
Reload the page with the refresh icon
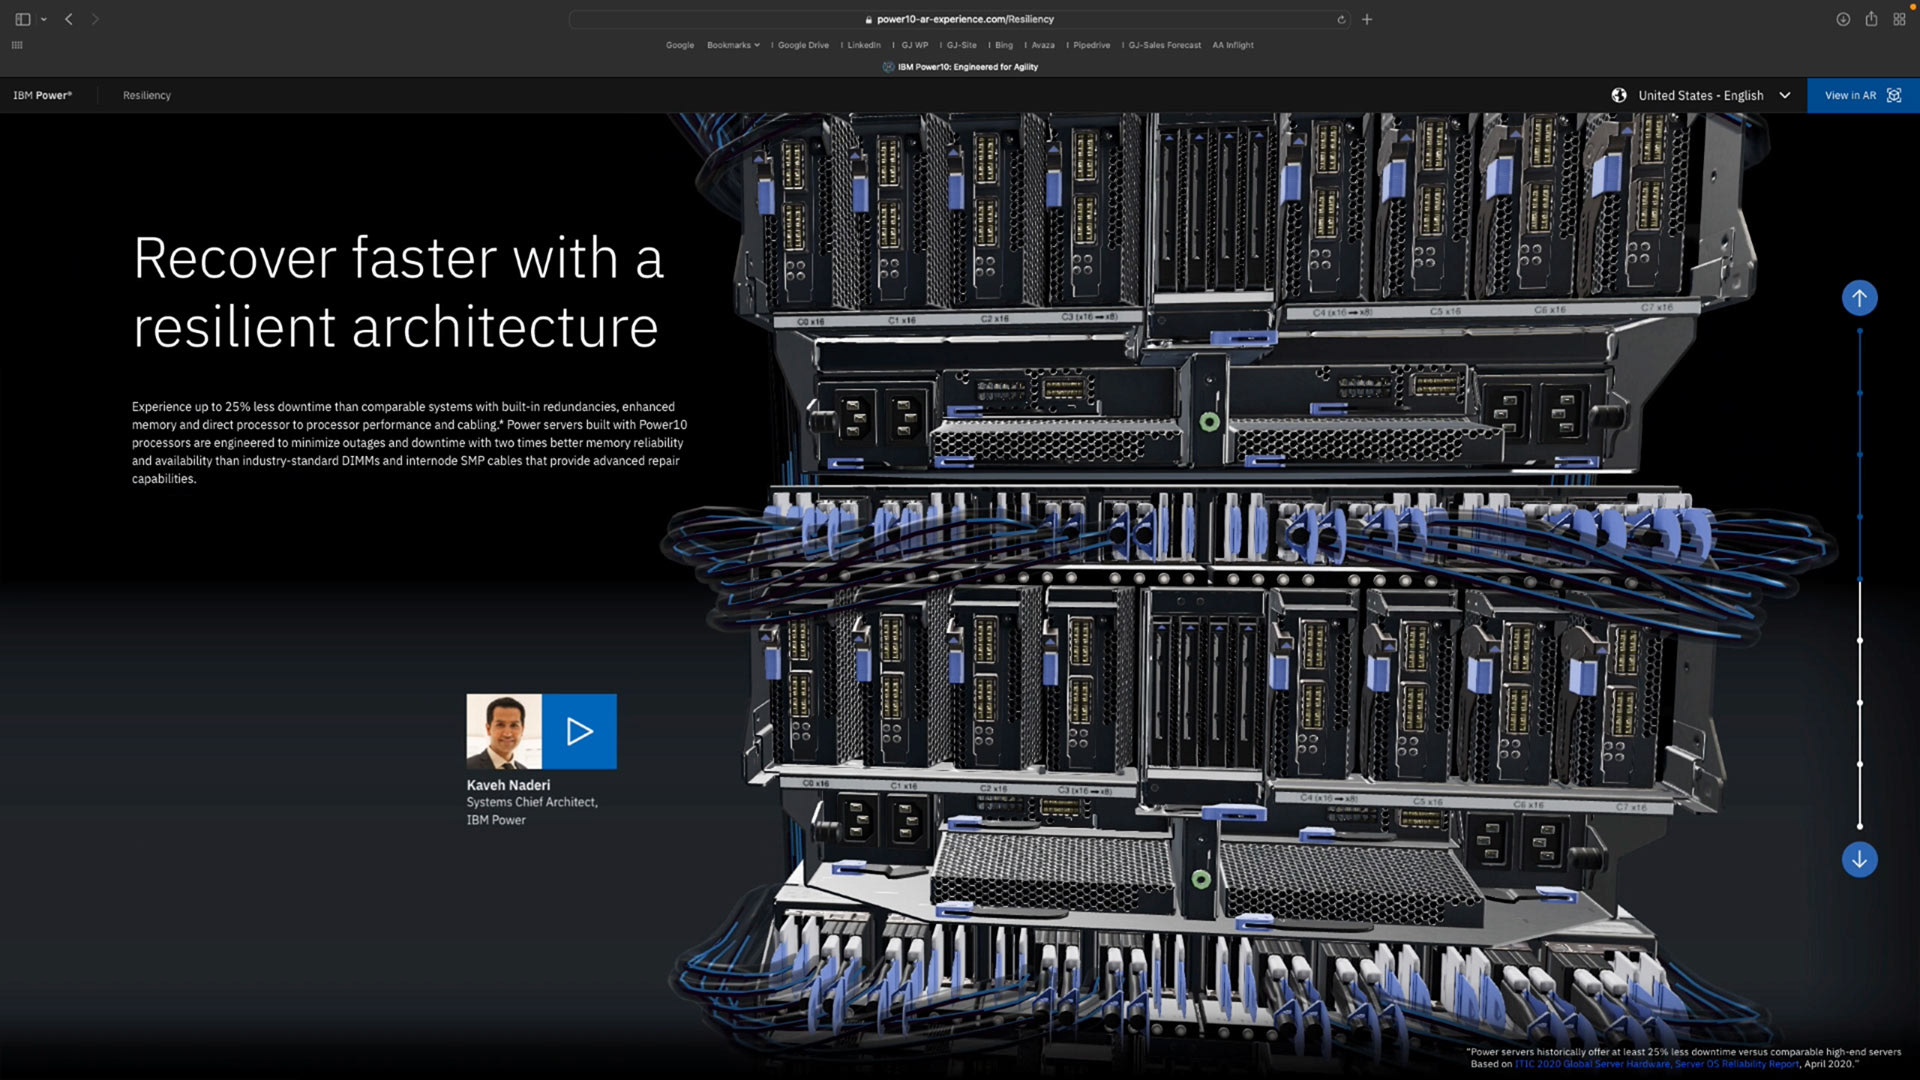[x=1341, y=19]
